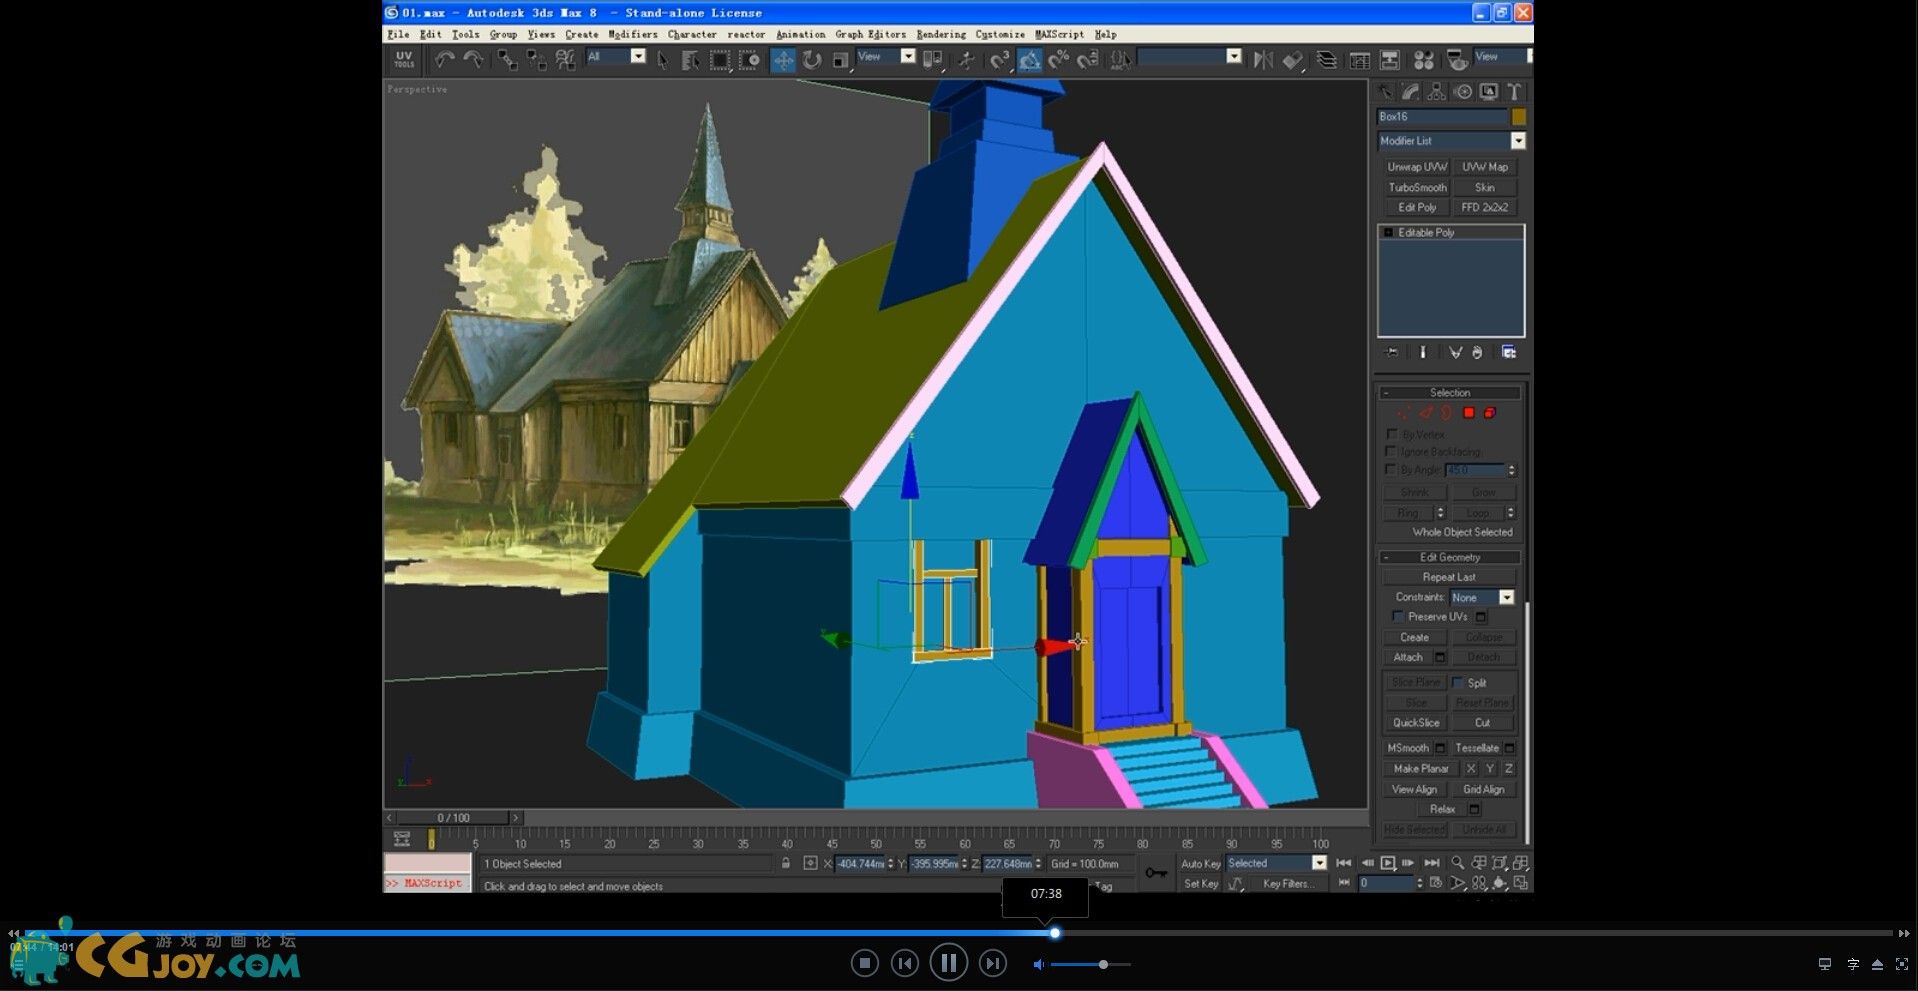Click the Redo arrow in the main toolbar
This screenshot has height=991, width=1918.
473,60
